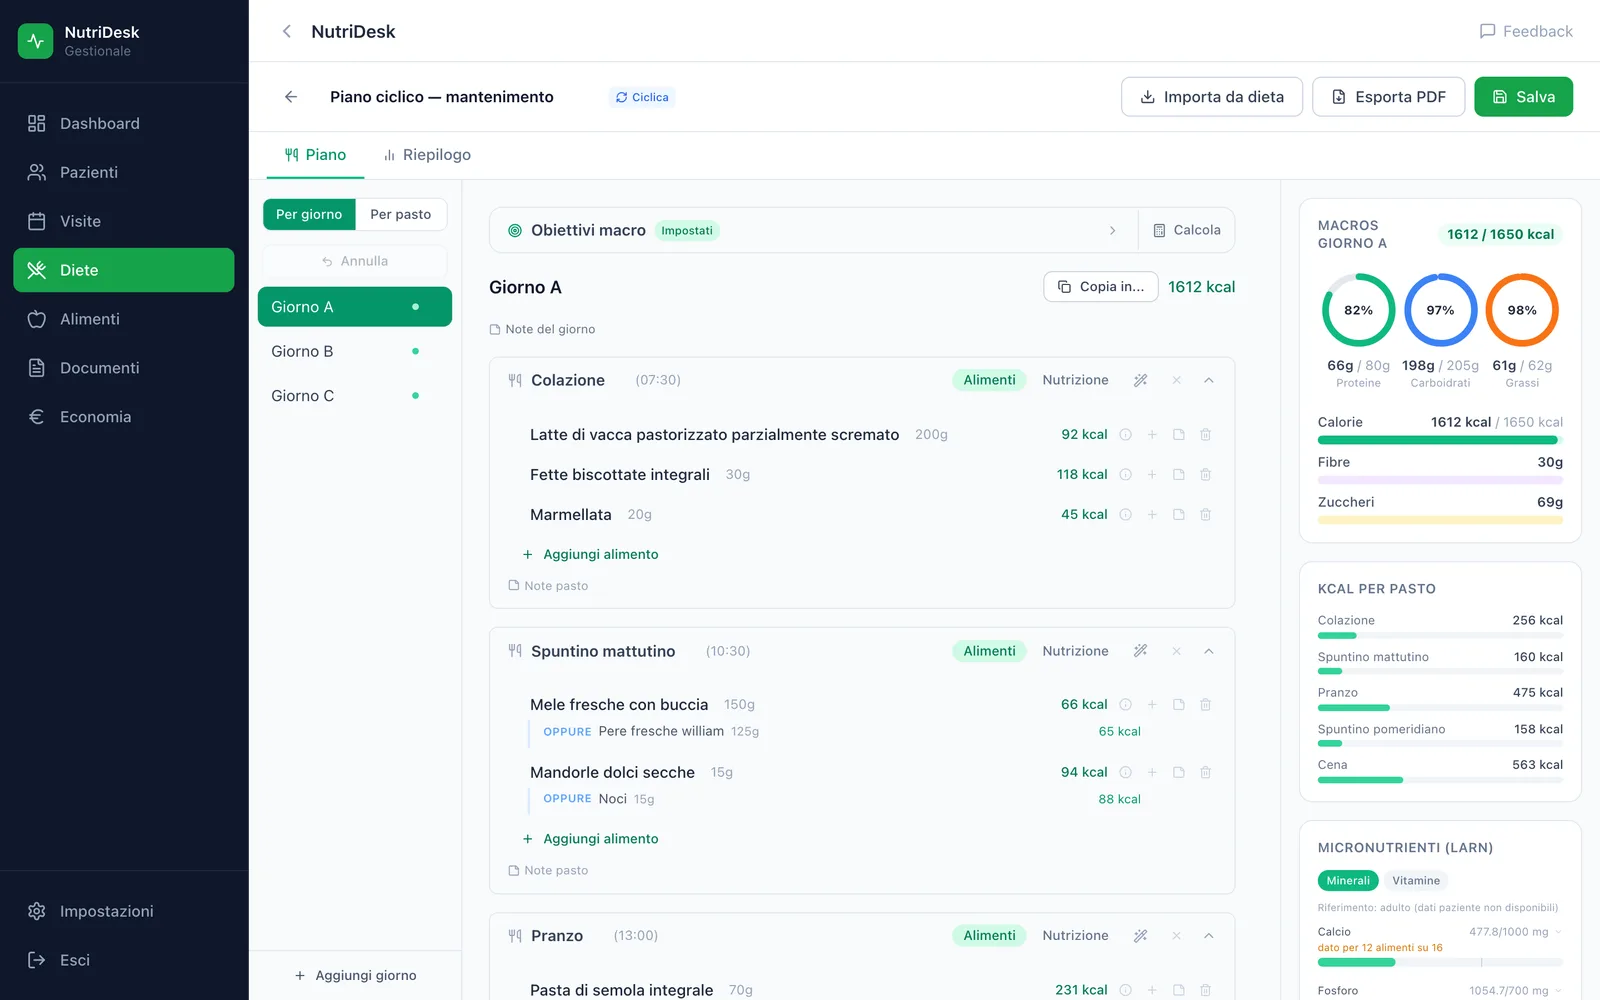Delete the Marmellata food row
The height and width of the screenshot is (1000, 1600).
(x=1205, y=515)
